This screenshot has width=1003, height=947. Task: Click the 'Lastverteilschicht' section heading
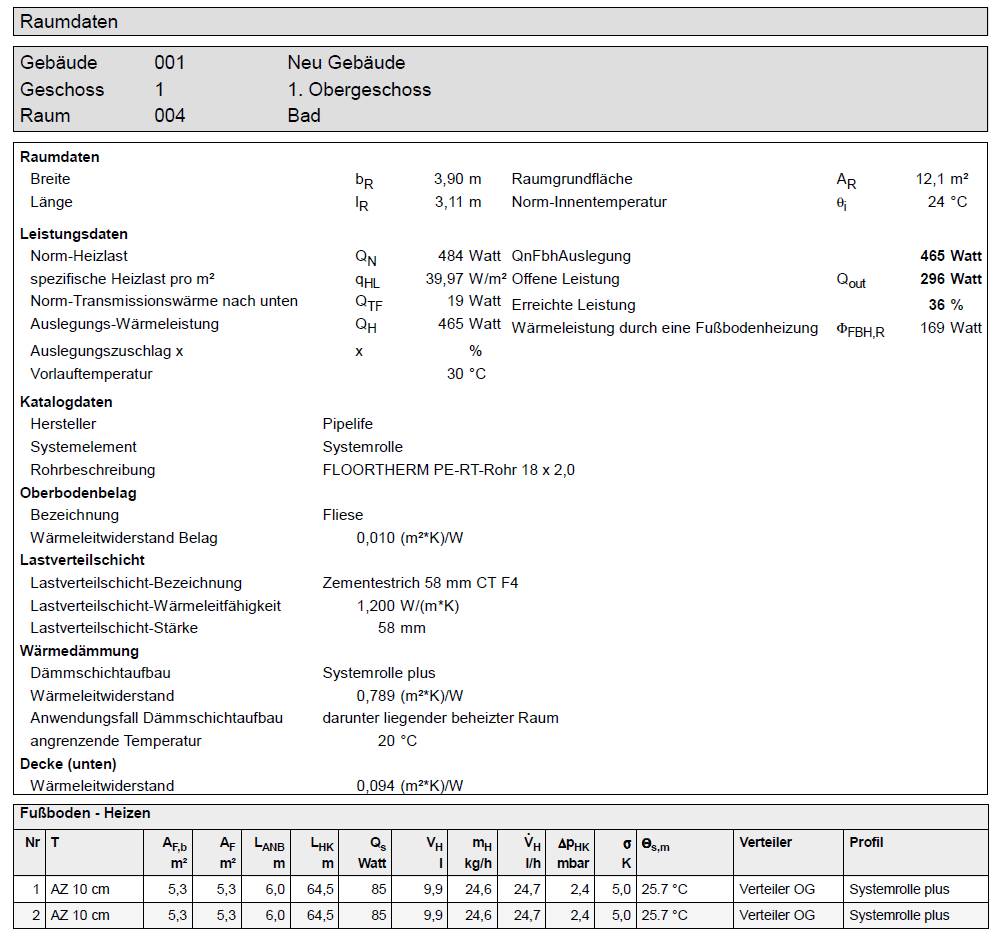82,561
